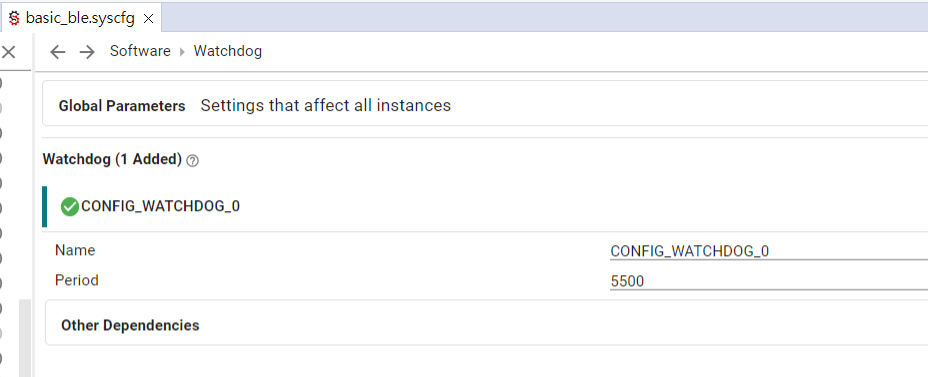Switch to the basic_ble.syscfg tab

pyautogui.click(x=80, y=18)
